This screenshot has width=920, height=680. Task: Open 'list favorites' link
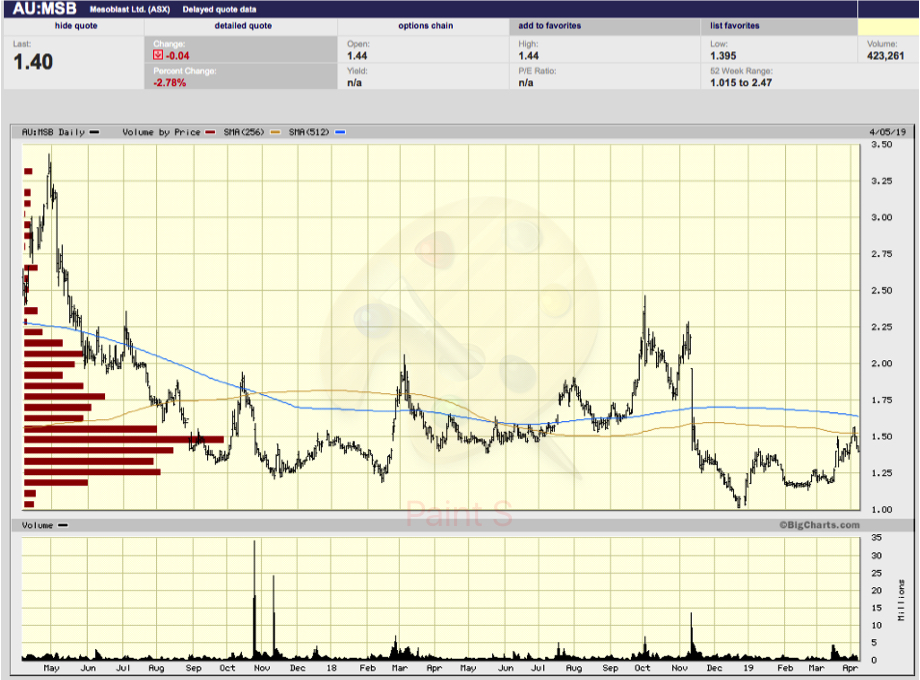pos(735,26)
